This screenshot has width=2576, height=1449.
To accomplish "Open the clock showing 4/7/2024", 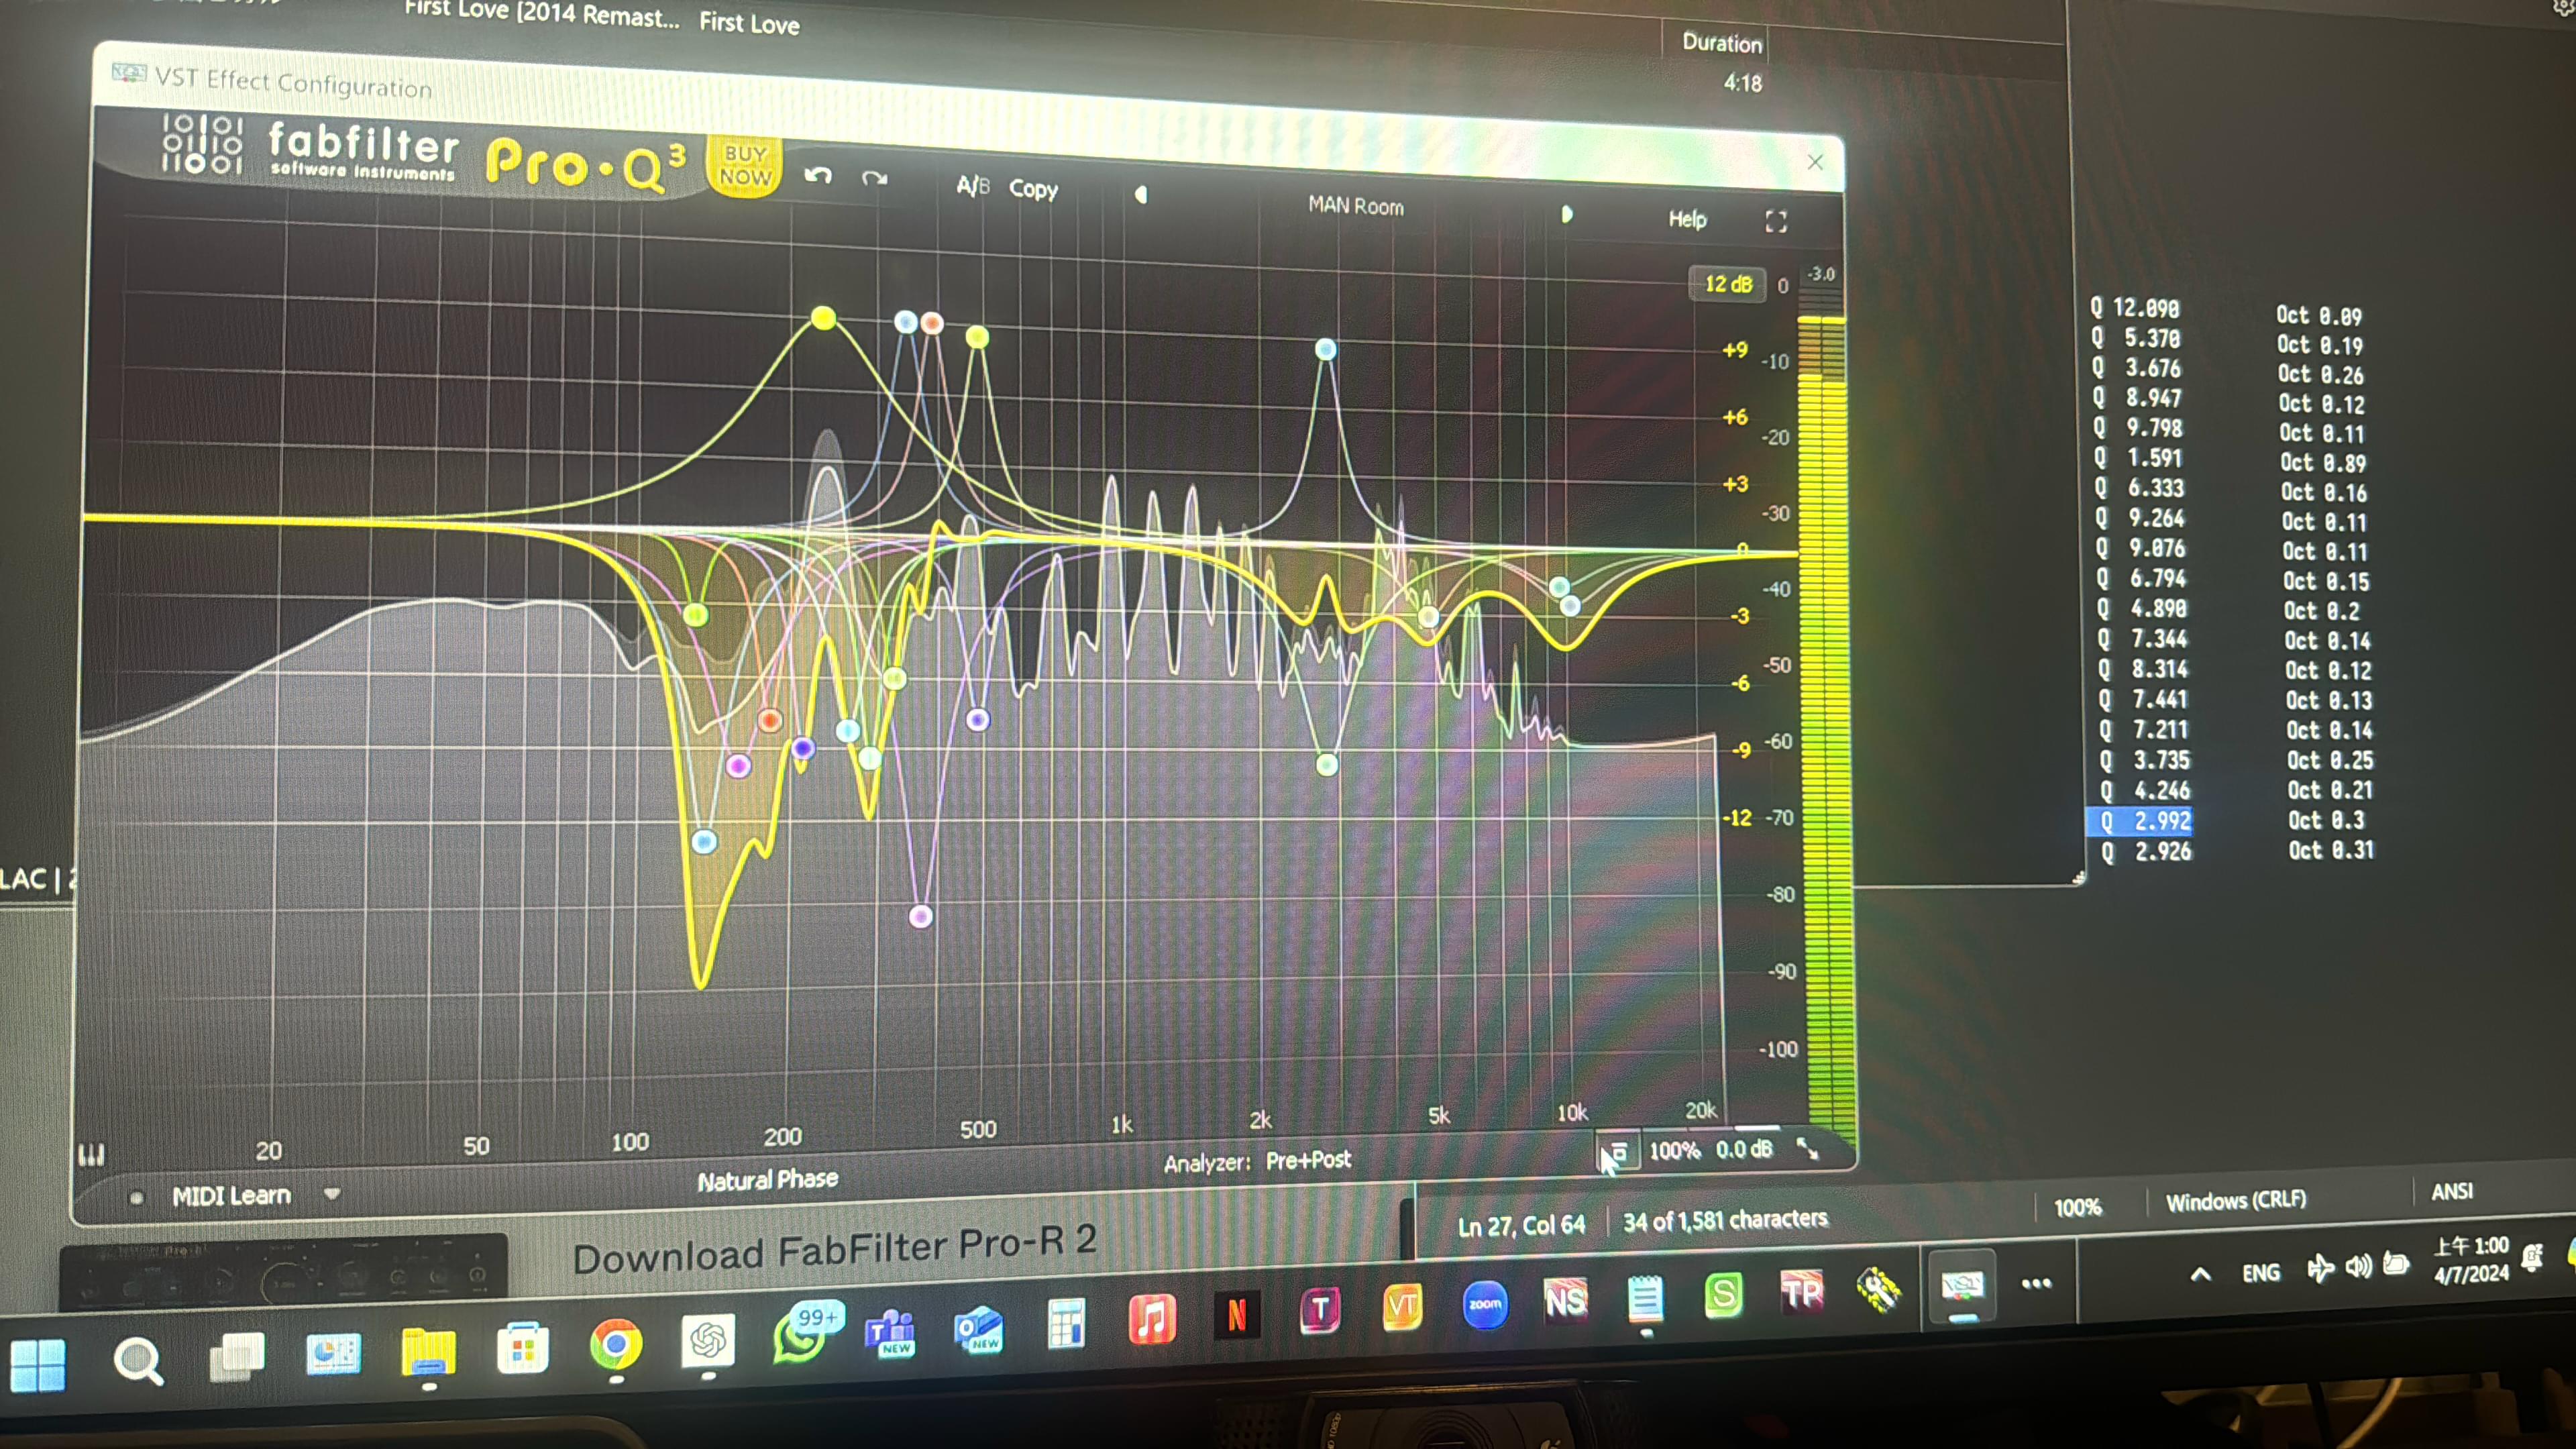I will click(x=2471, y=1260).
